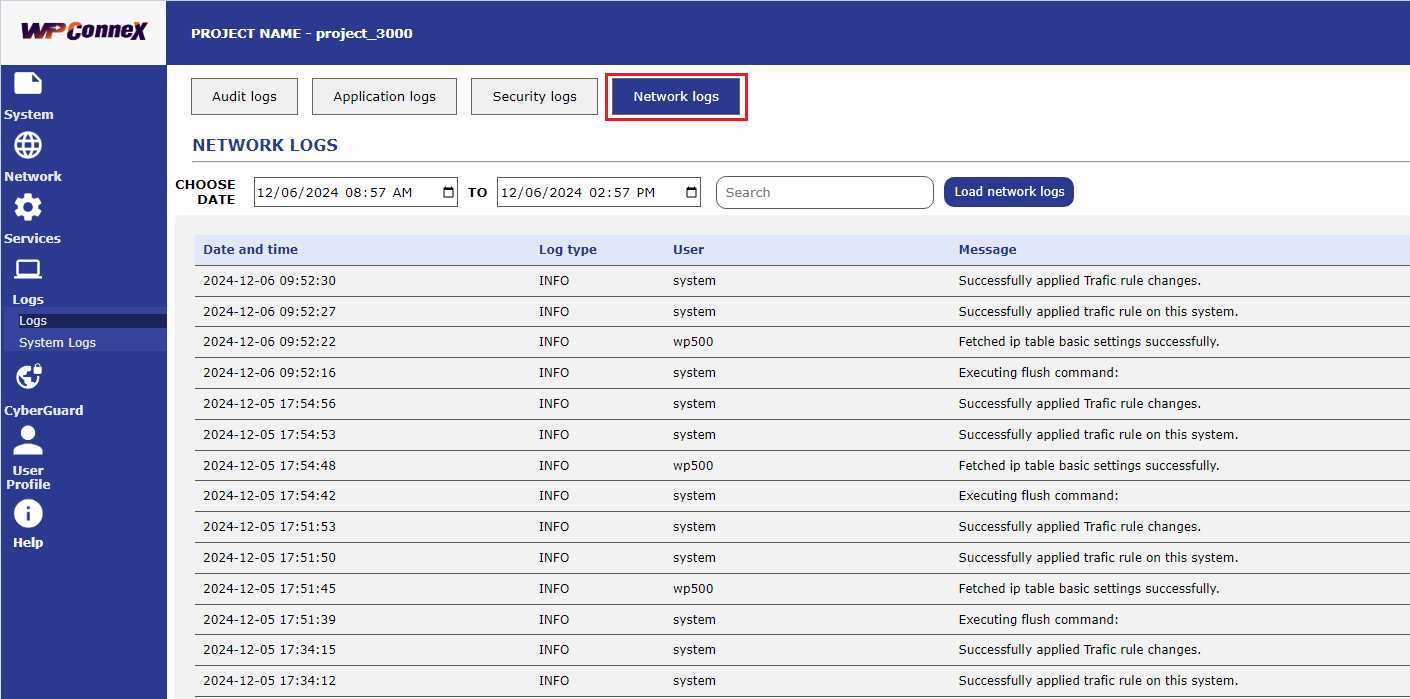This screenshot has width=1410, height=699.
Task: Click the end date 12/06/2024 02:57 PM field
Action: tap(599, 192)
